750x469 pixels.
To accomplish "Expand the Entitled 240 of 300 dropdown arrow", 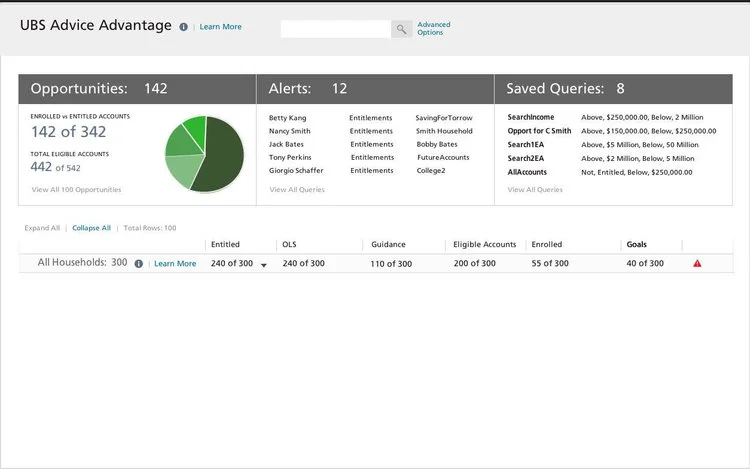I will 264,265.
